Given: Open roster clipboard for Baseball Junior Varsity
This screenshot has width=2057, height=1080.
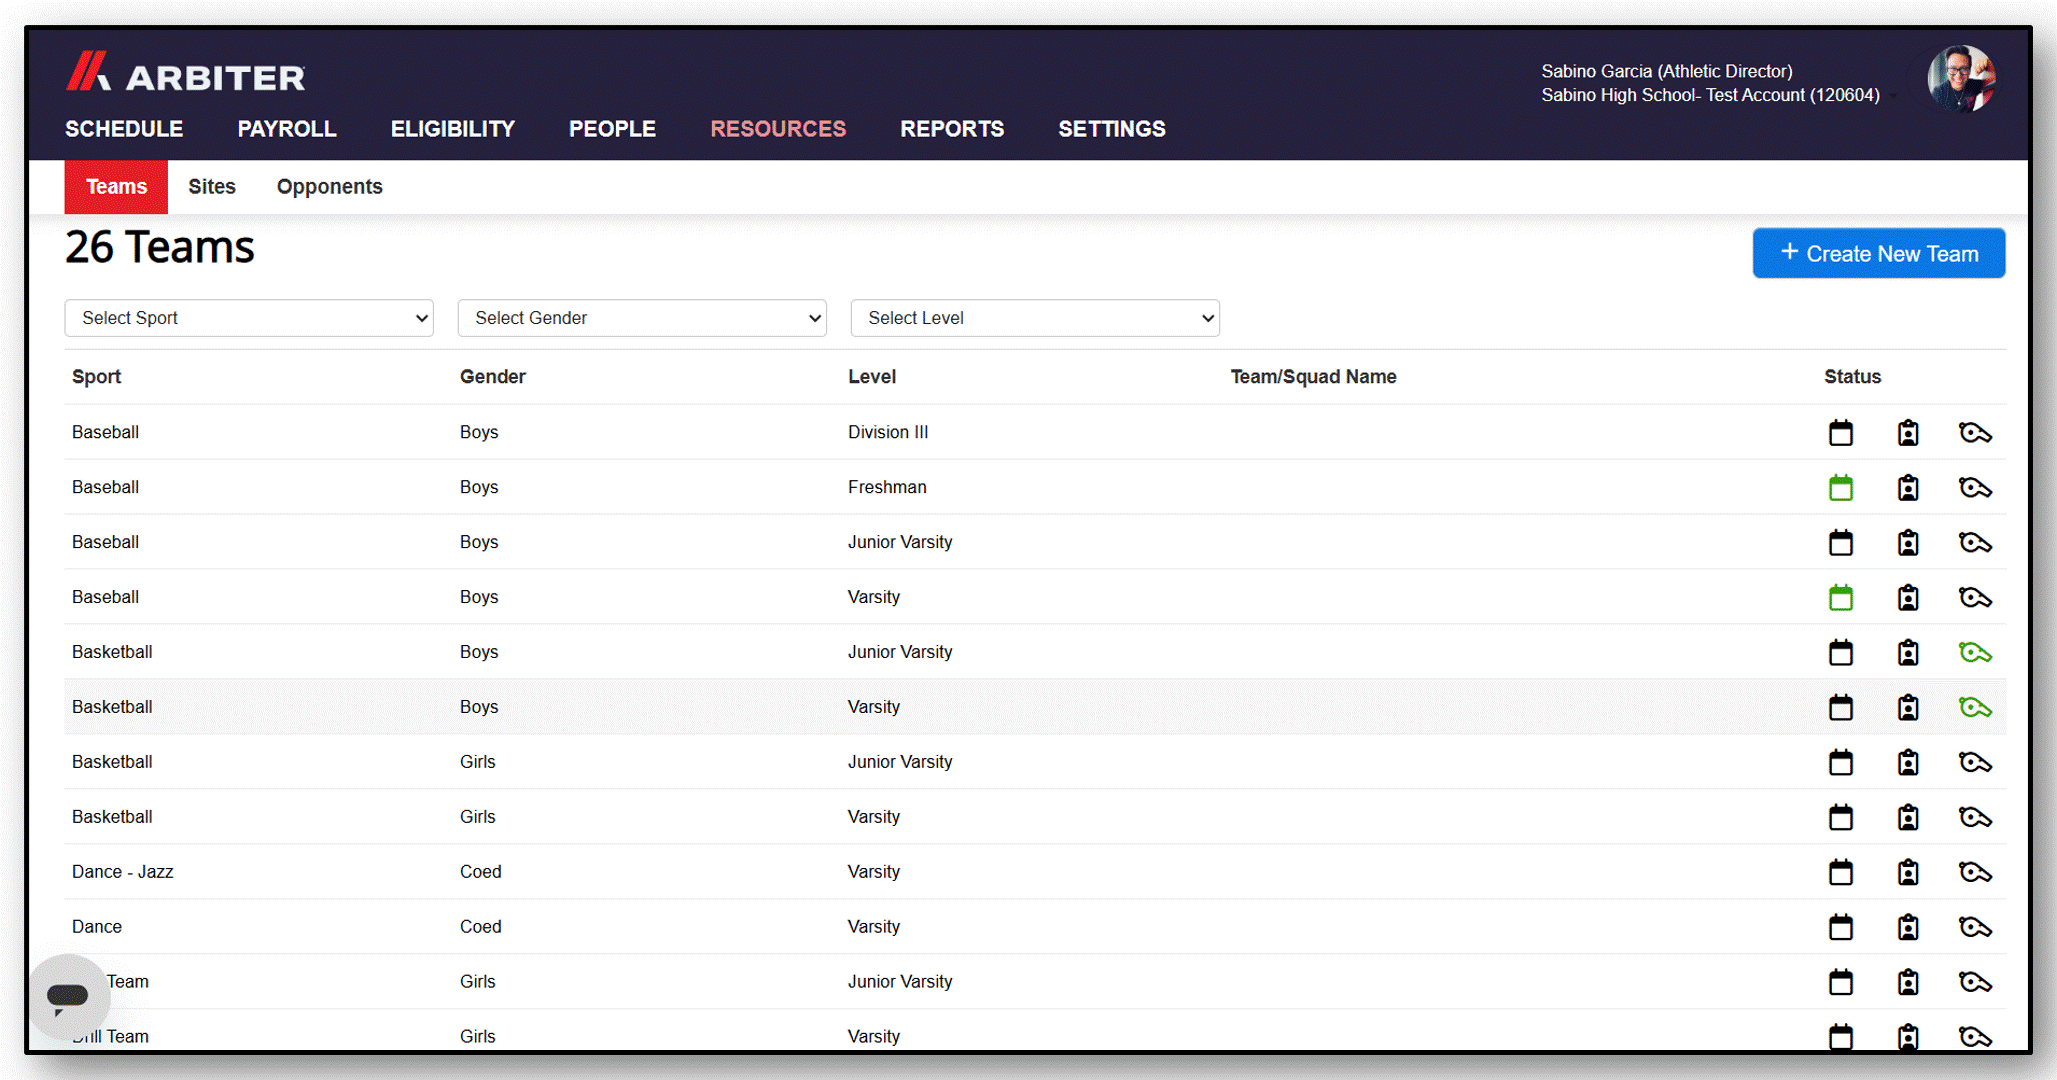Looking at the screenshot, I should [x=1908, y=542].
